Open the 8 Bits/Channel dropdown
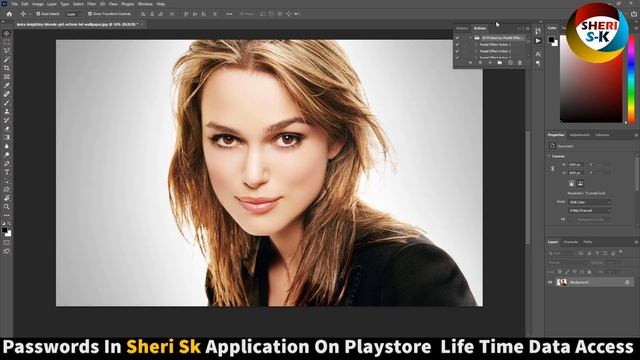Image resolution: width=640 pixels, height=360 pixels. [590, 211]
